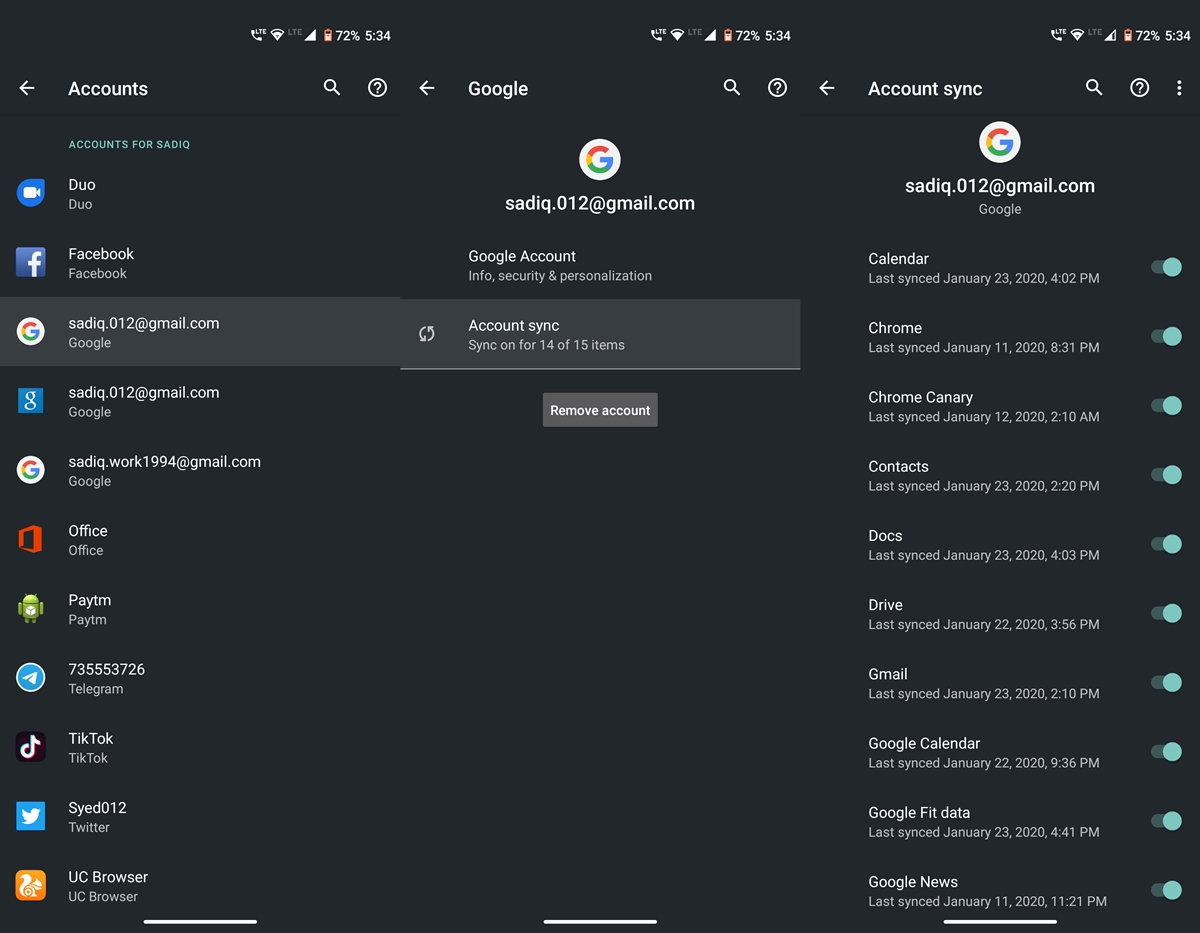Tap the Facebook account label

coord(101,253)
